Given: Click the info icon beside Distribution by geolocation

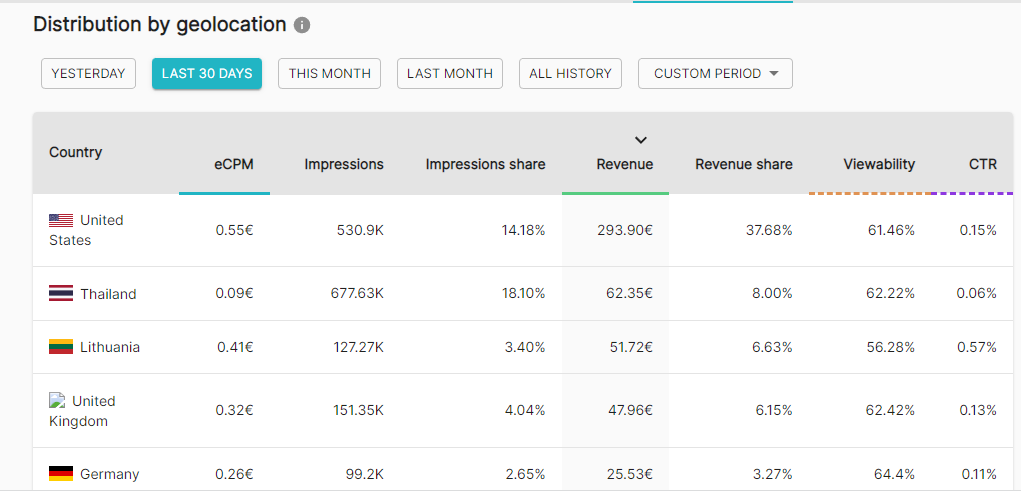Looking at the screenshot, I should click(301, 25).
